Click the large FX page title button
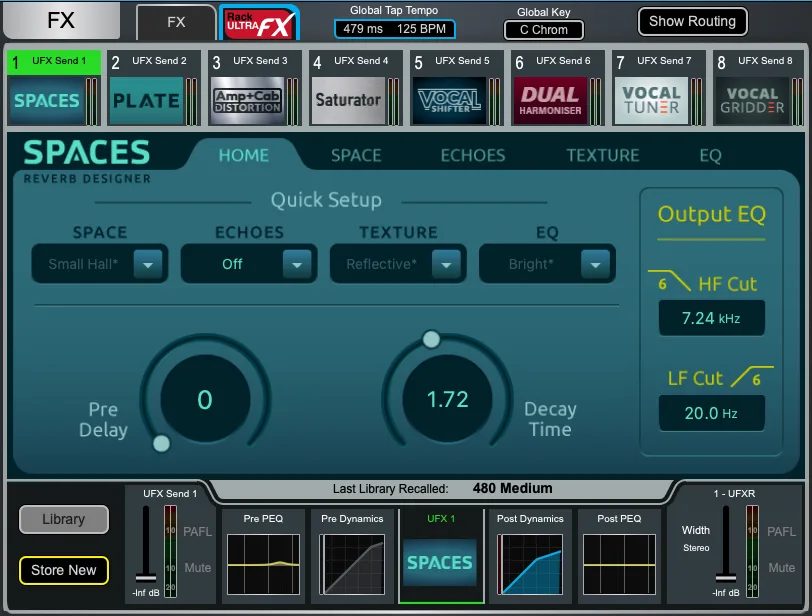The height and width of the screenshot is (616, 812). pos(61,21)
